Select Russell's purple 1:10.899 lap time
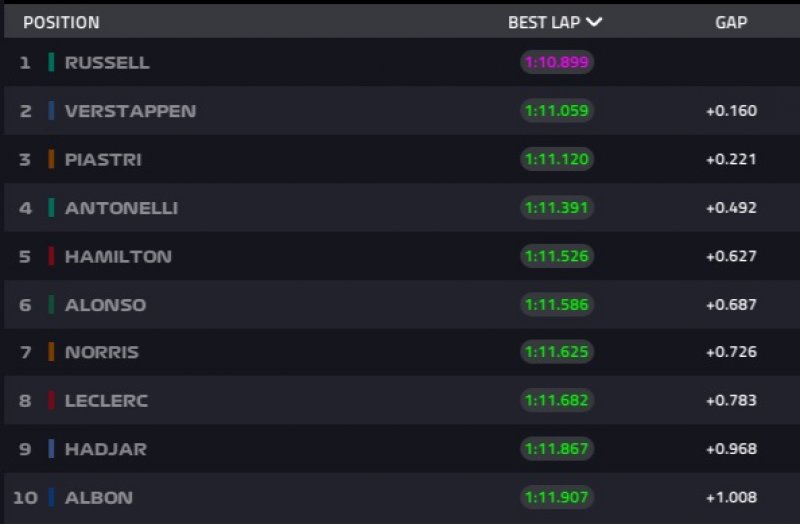The image size is (800, 524). [x=557, y=62]
